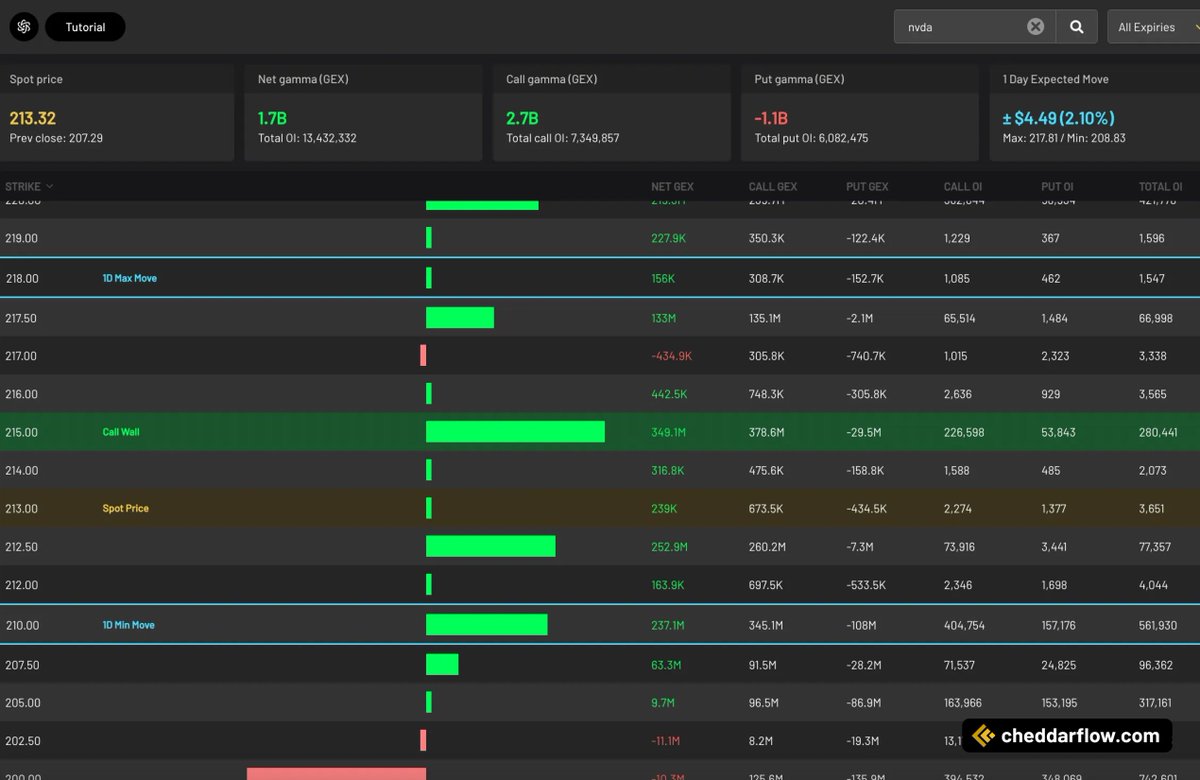Click the 213.32 spot price value
Image resolution: width=1200 pixels, height=780 pixels.
(x=33, y=118)
